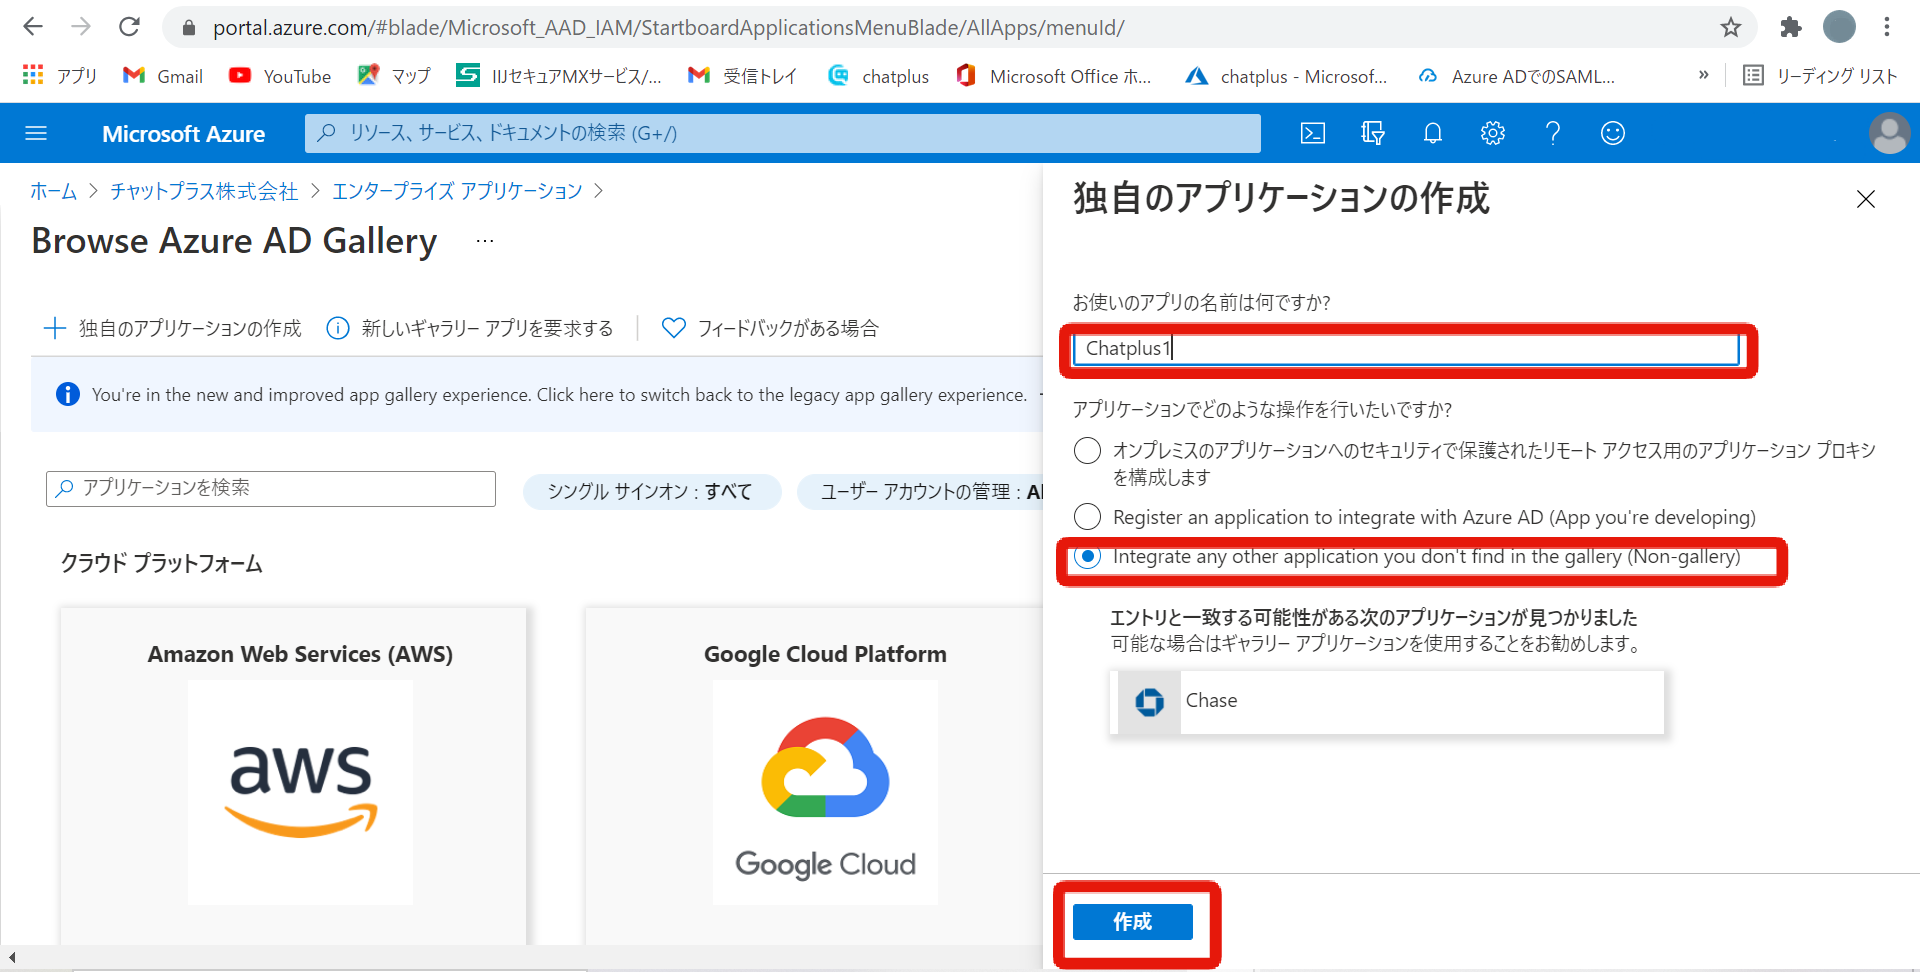The image size is (1920, 972).
Task: Open the ellipsis next to Browse Azure AD Gallery
Action: pyautogui.click(x=485, y=241)
